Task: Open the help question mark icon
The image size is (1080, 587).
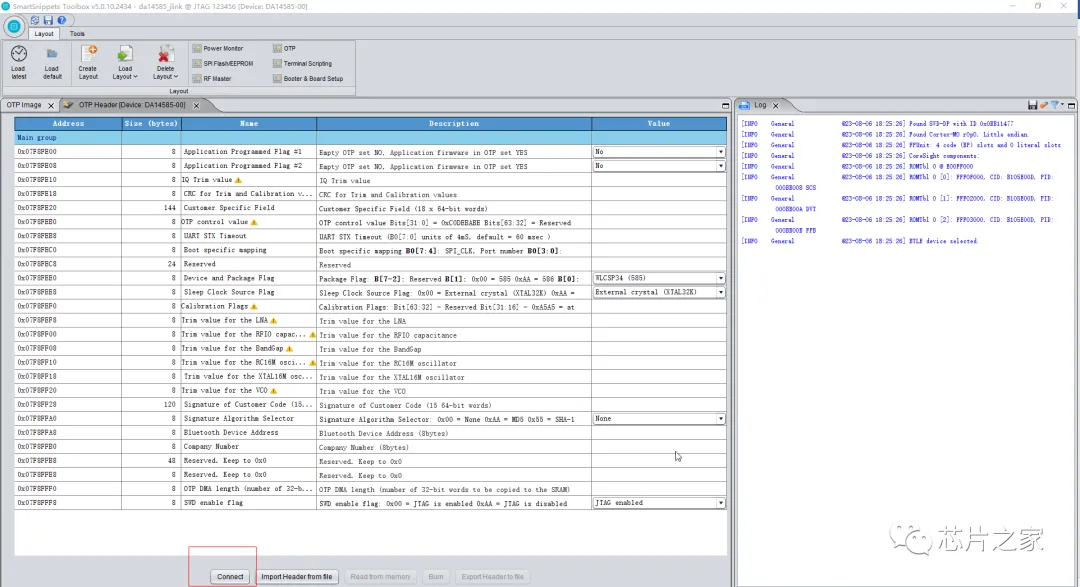Action: click(x=61, y=21)
